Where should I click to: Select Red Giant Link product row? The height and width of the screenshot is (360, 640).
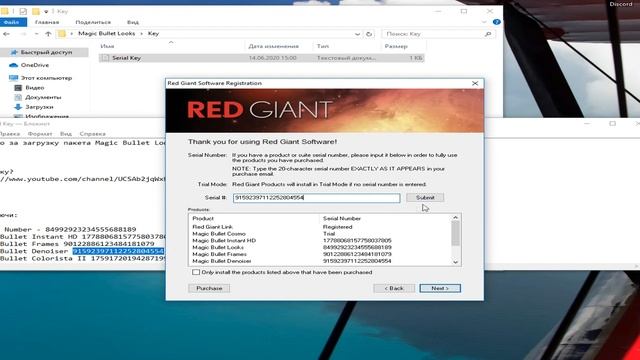pos(320,227)
